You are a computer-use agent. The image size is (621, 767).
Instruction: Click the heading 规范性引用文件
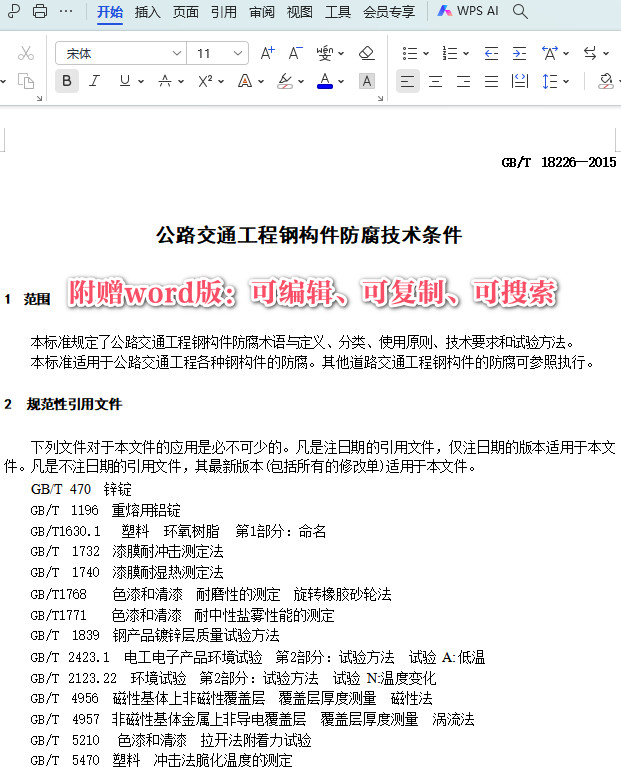click(x=74, y=404)
